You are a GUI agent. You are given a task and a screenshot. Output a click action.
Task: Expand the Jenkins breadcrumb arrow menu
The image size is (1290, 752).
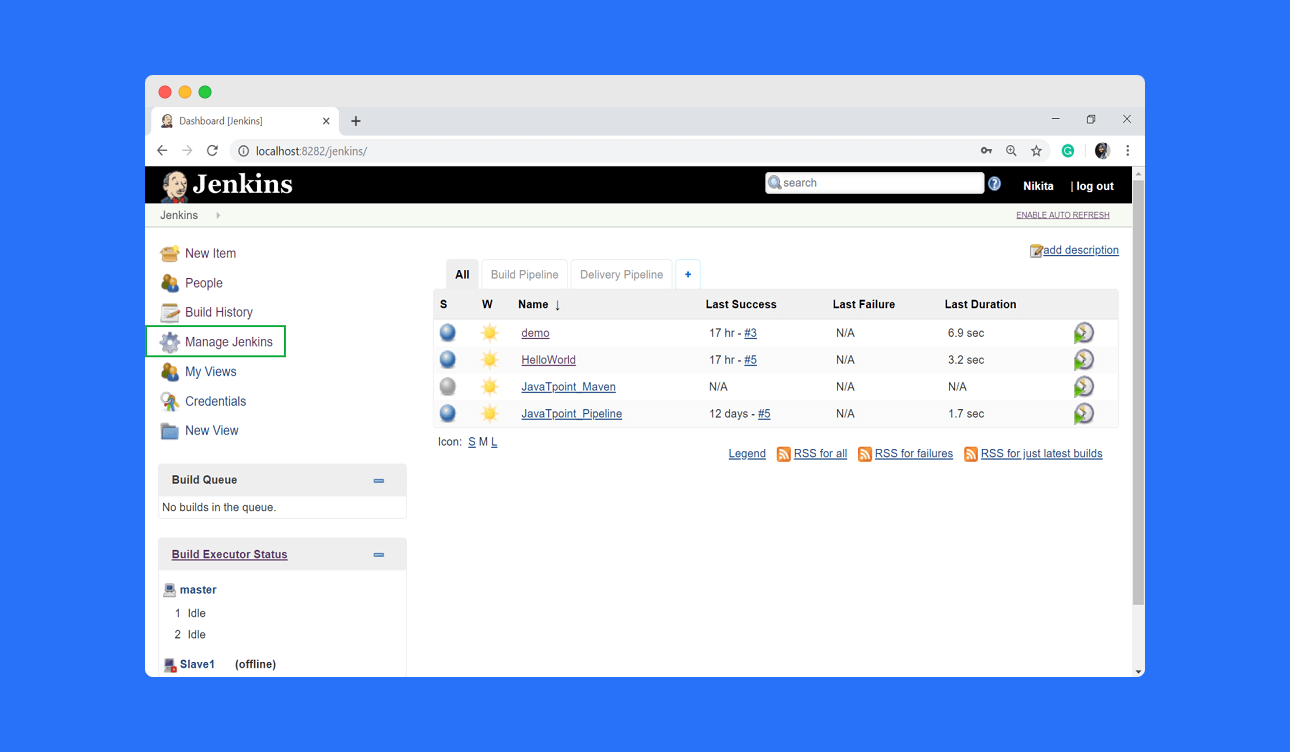[218, 215]
